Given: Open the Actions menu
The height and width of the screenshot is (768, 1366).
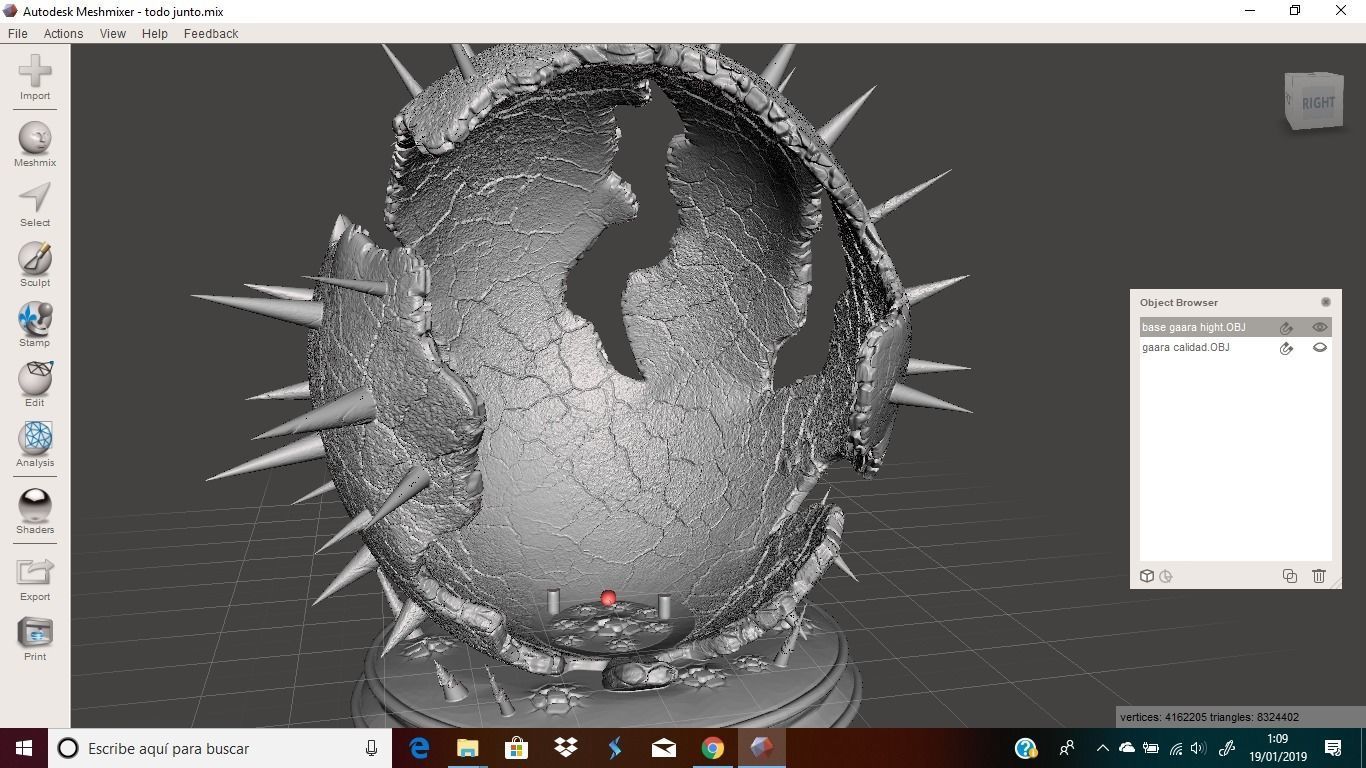Looking at the screenshot, I should pyautogui.click(x=63, y=33).
